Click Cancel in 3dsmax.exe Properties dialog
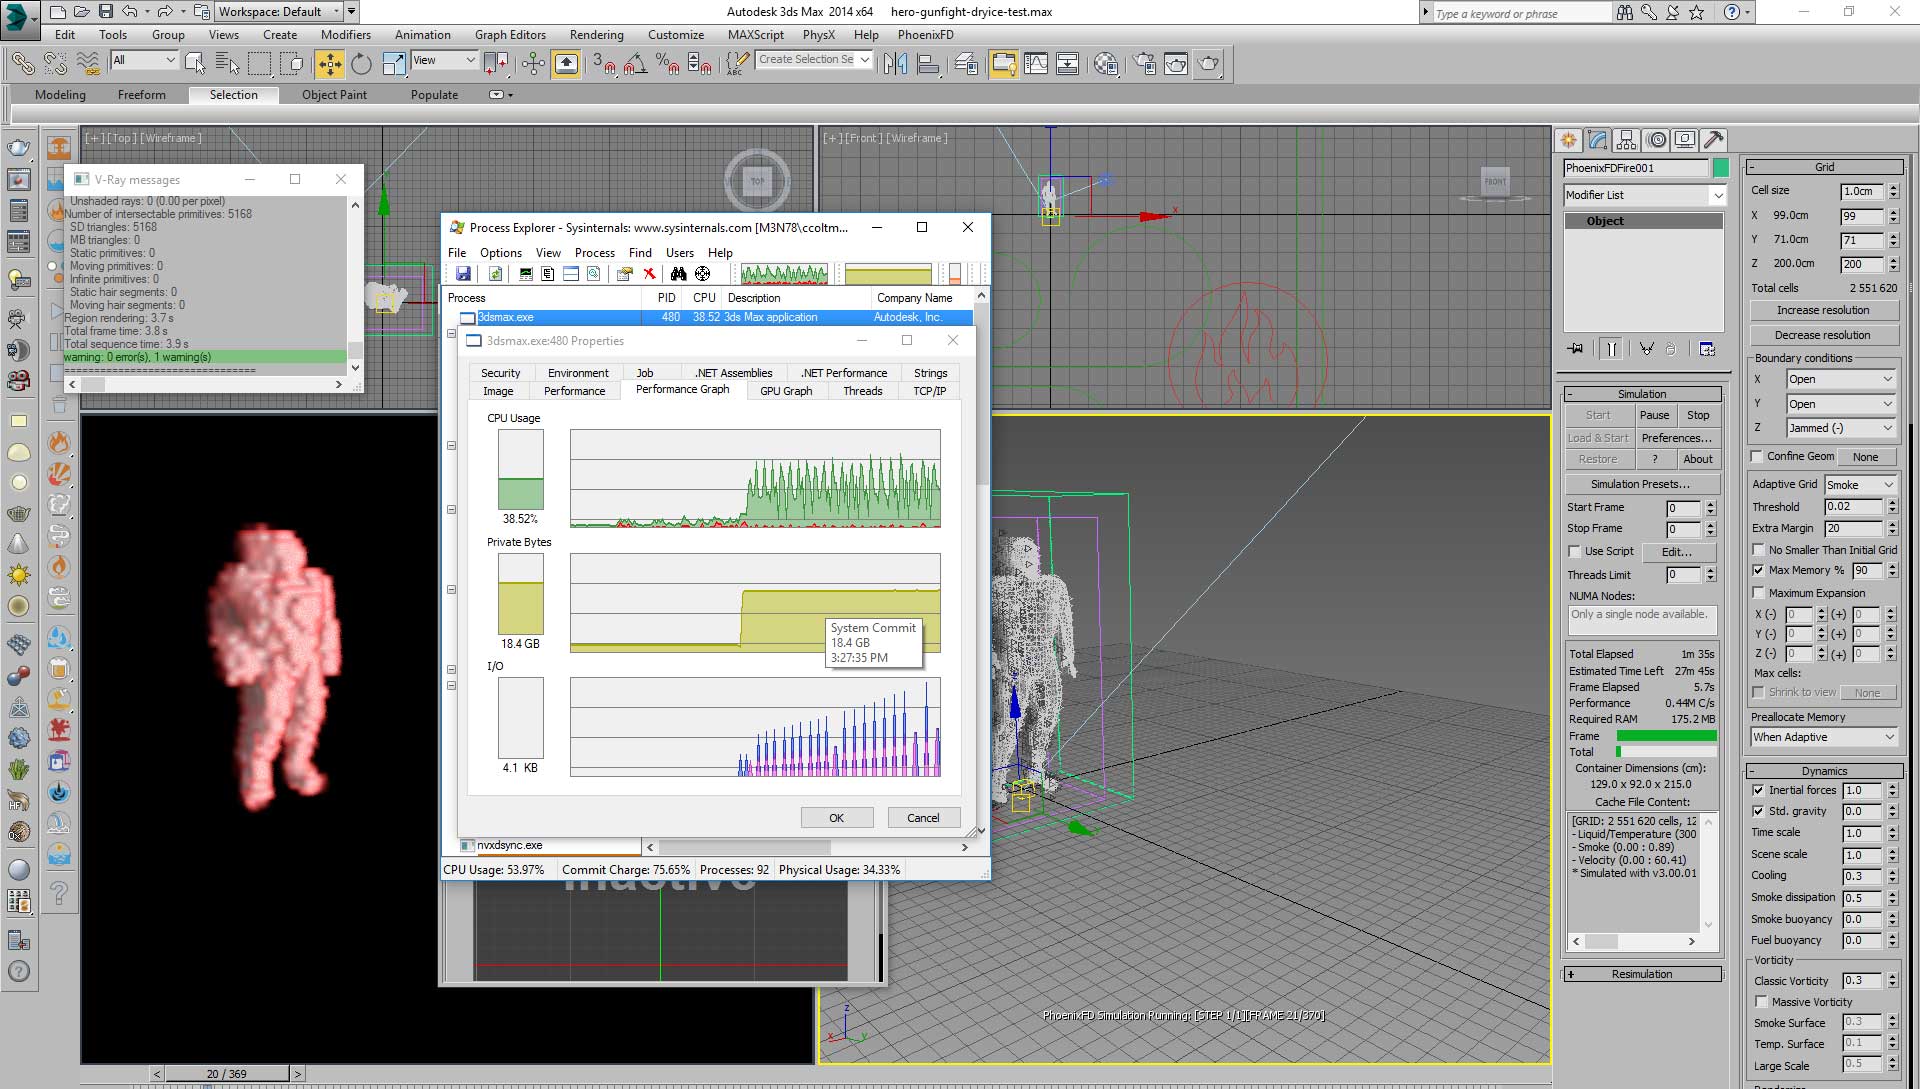 [923, 818]
